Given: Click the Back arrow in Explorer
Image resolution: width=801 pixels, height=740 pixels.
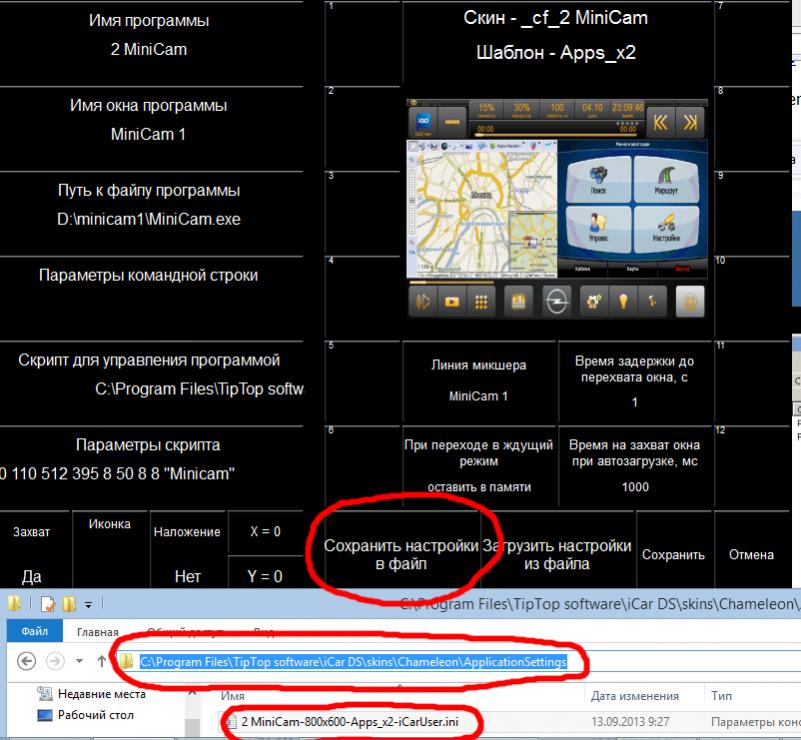Looking at the screenshot, I should (27, 661).
